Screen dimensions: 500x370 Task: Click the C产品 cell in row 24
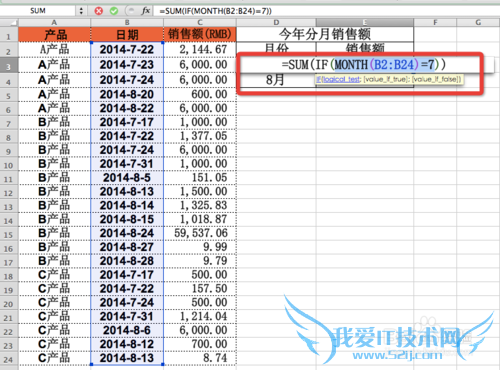point(54,358)
